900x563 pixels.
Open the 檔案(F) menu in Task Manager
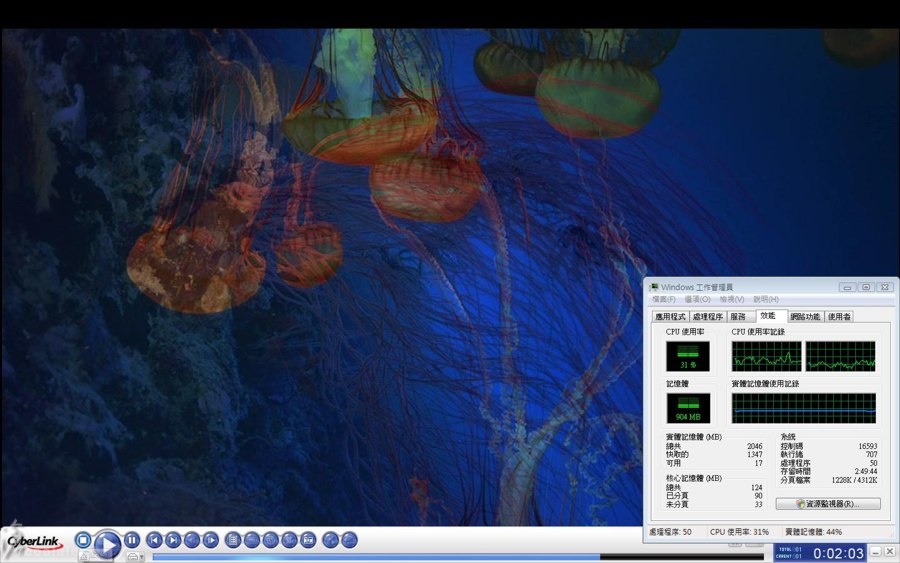pyautogui.click(x=664, y=299)
